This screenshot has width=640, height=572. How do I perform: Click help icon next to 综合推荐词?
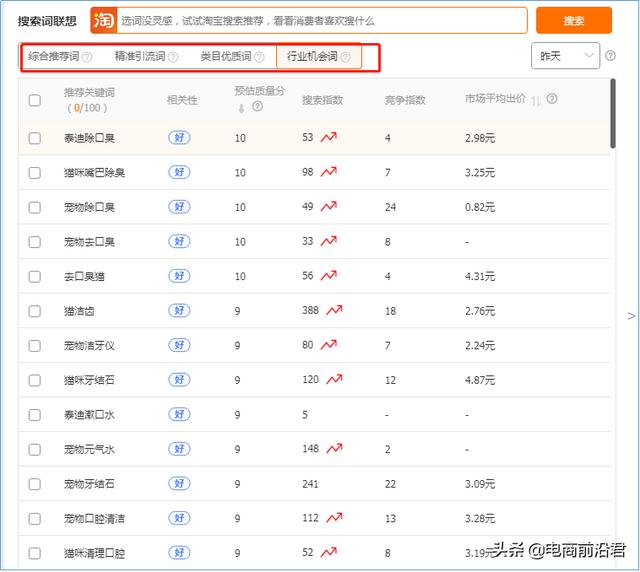tap(87, 57)
